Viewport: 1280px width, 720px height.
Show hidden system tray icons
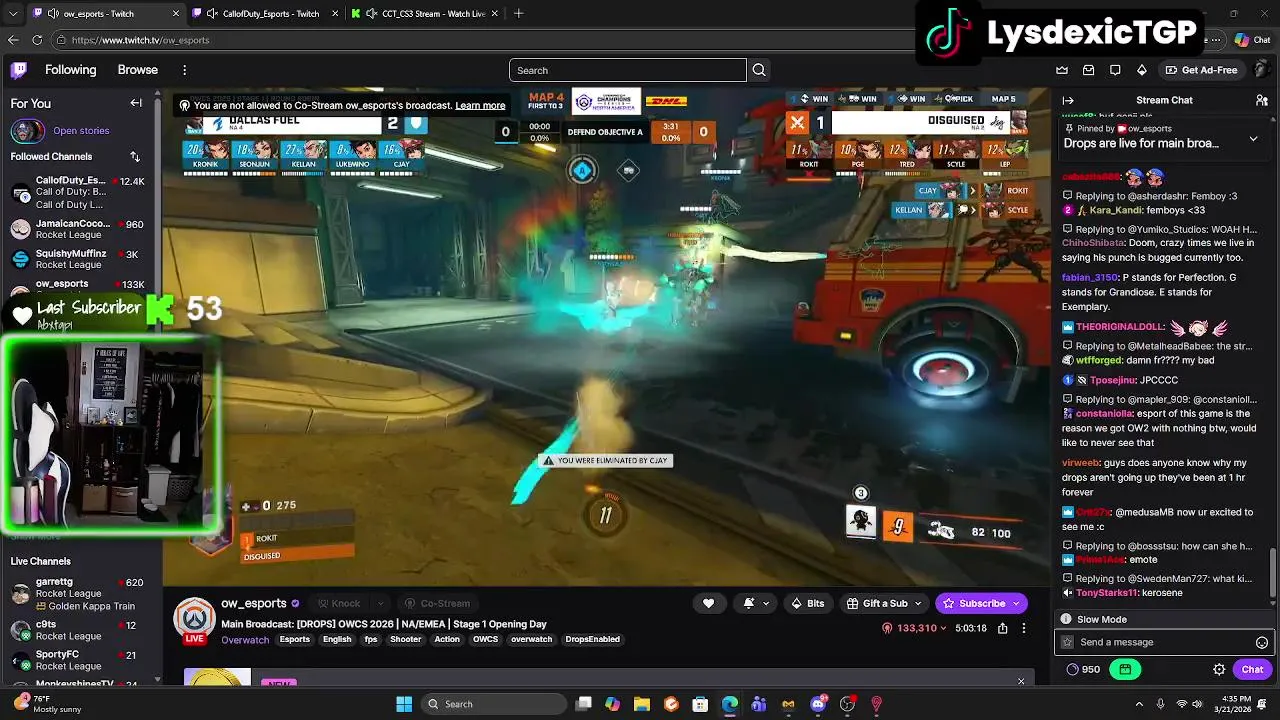[x=1139, y=704]
